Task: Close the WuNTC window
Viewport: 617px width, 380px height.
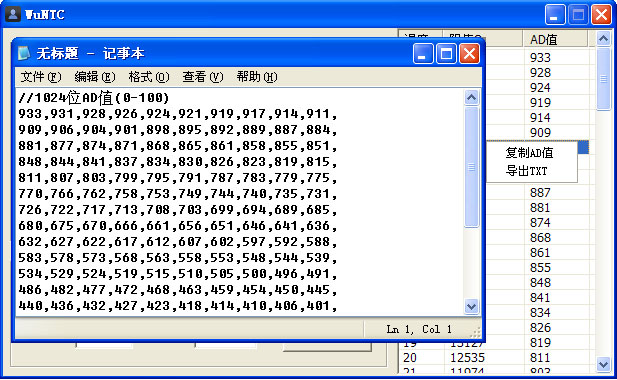Action: tap(602, 15)
